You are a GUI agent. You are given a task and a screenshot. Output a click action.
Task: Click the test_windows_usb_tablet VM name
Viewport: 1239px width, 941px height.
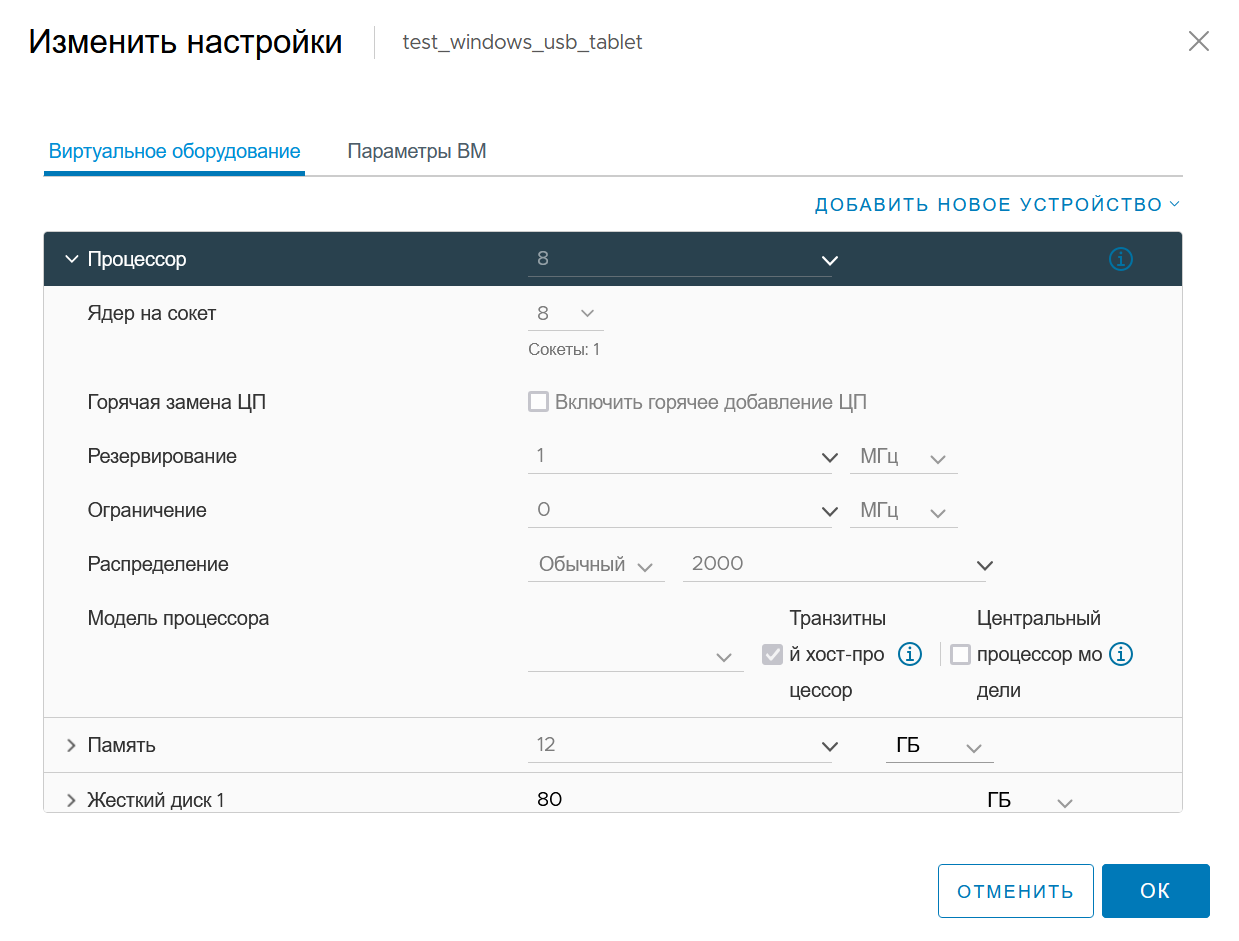pyautogui.click(x=522, y=42)
